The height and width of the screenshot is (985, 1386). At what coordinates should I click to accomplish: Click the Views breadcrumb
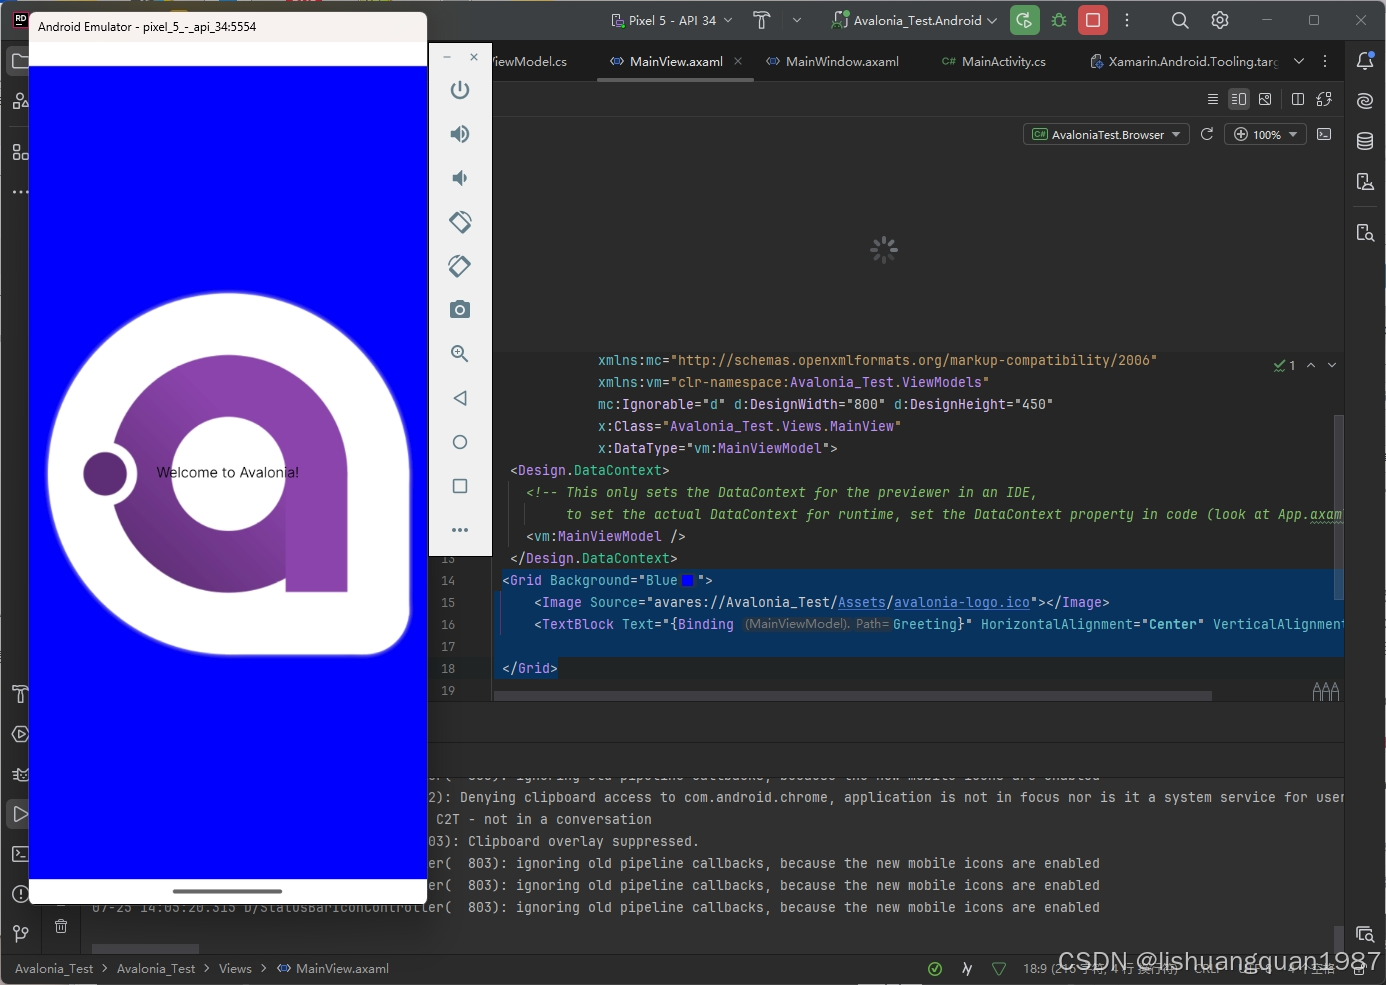tap(235, 968)
